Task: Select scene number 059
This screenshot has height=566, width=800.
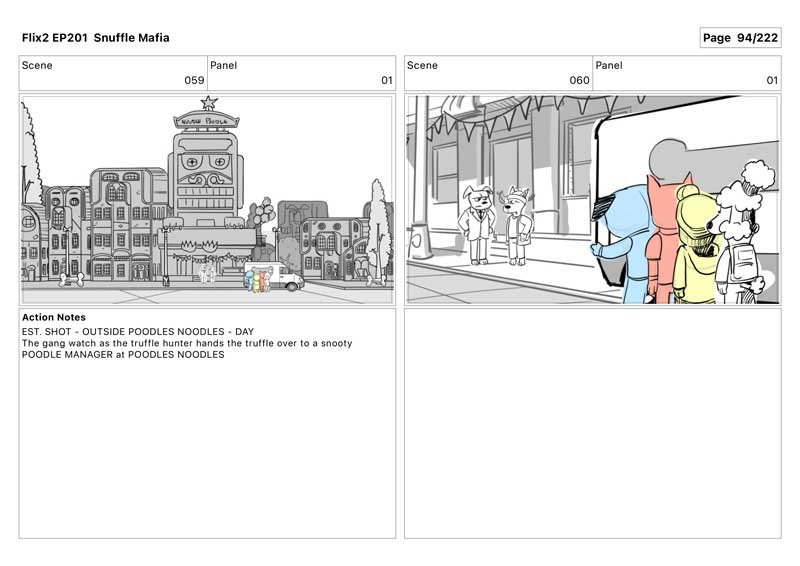Action: [x=194, y=80]
